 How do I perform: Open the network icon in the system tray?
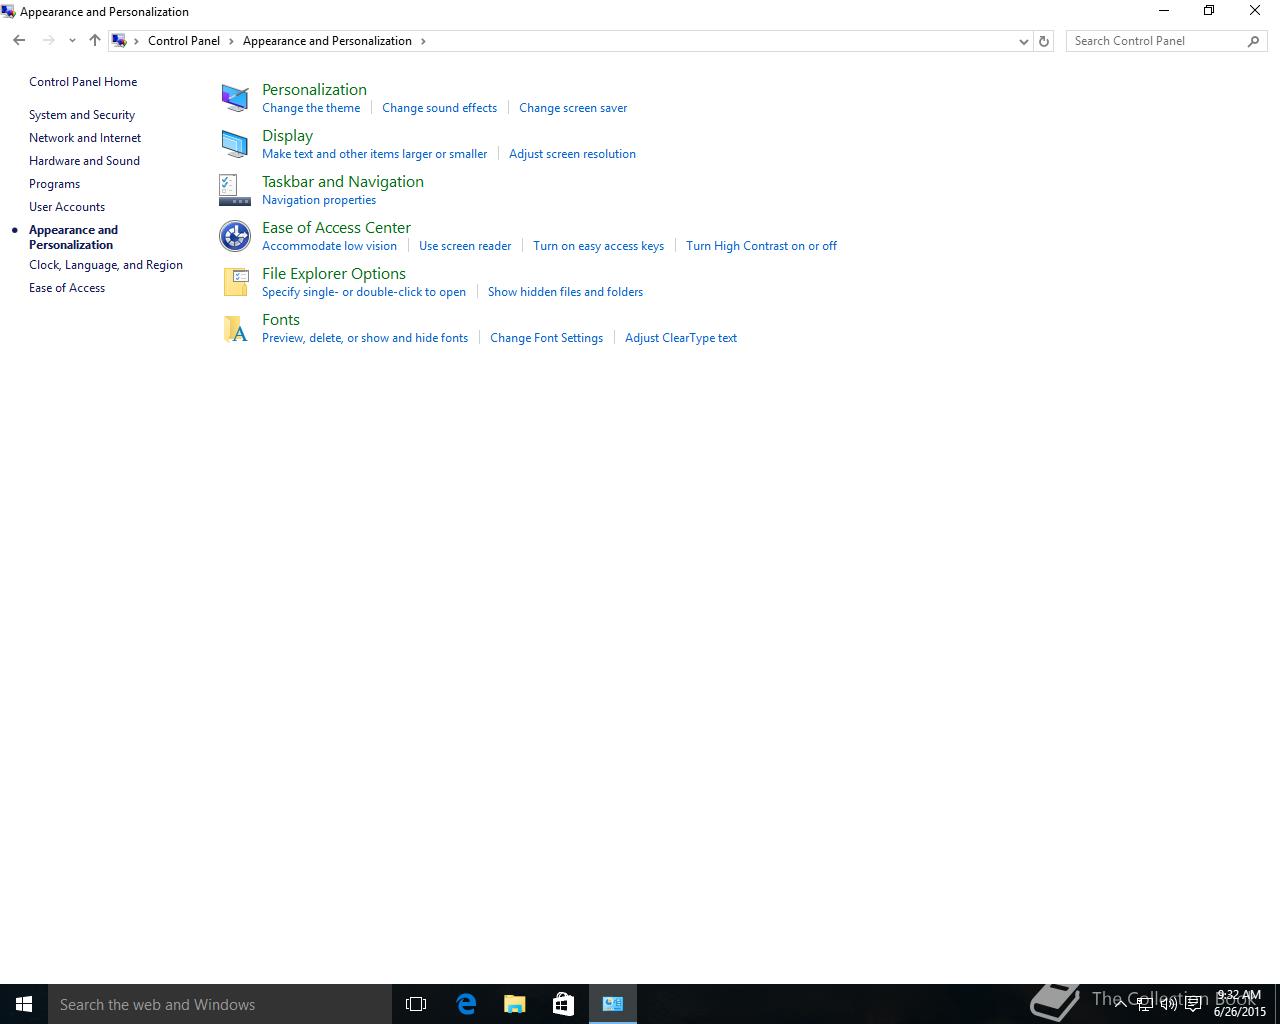pyautogui.click(x=1145, y=1004)
